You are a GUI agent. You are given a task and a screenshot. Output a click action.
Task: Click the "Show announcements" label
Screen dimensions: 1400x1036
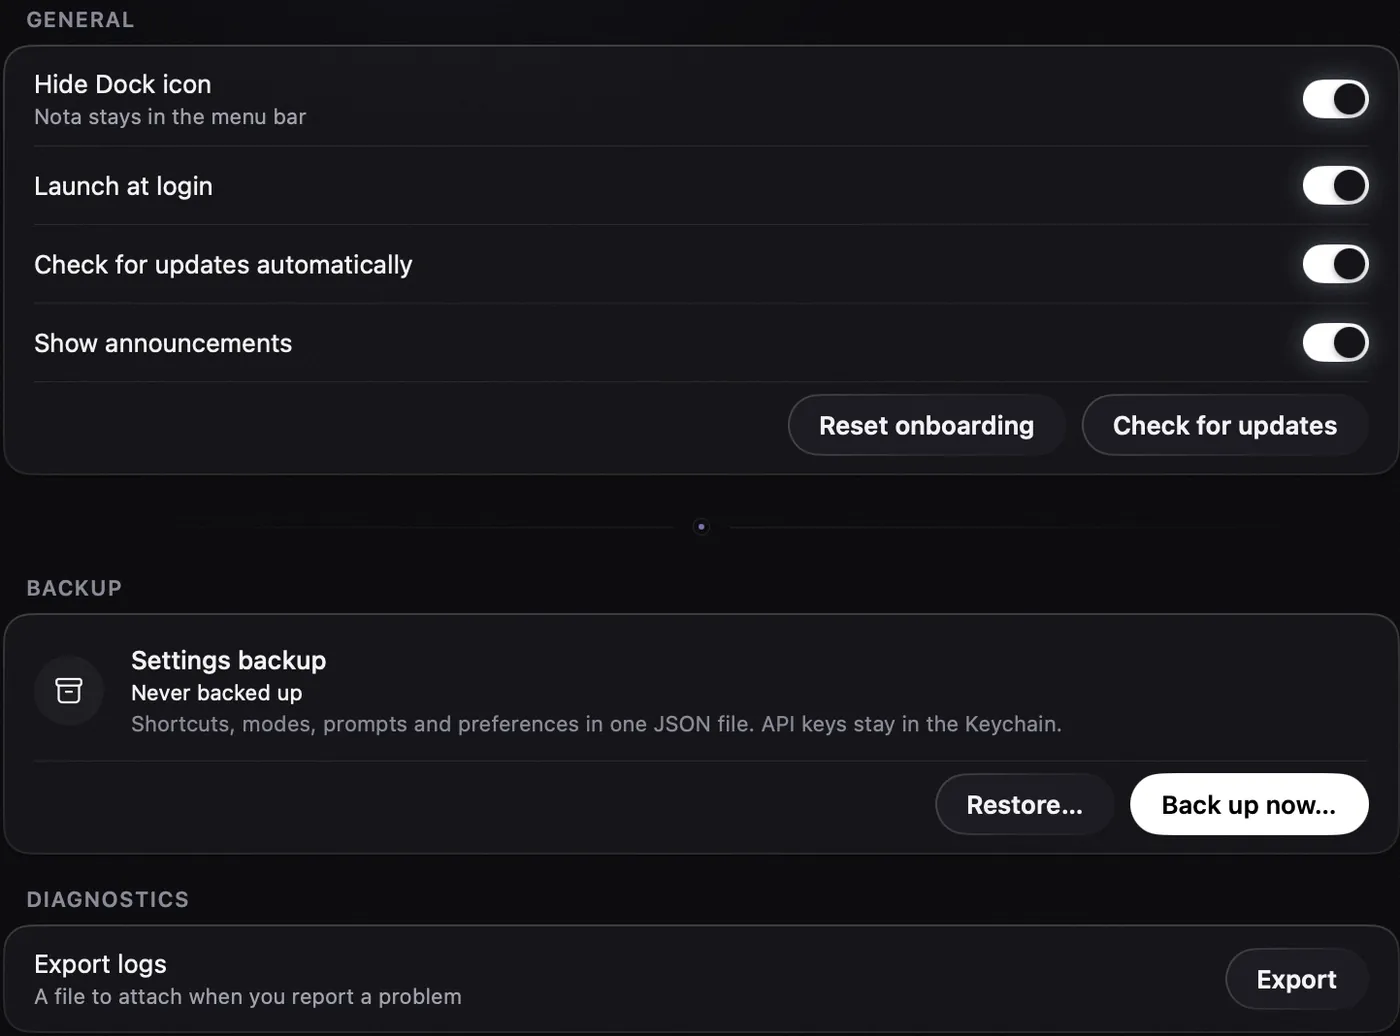[163, 343]
